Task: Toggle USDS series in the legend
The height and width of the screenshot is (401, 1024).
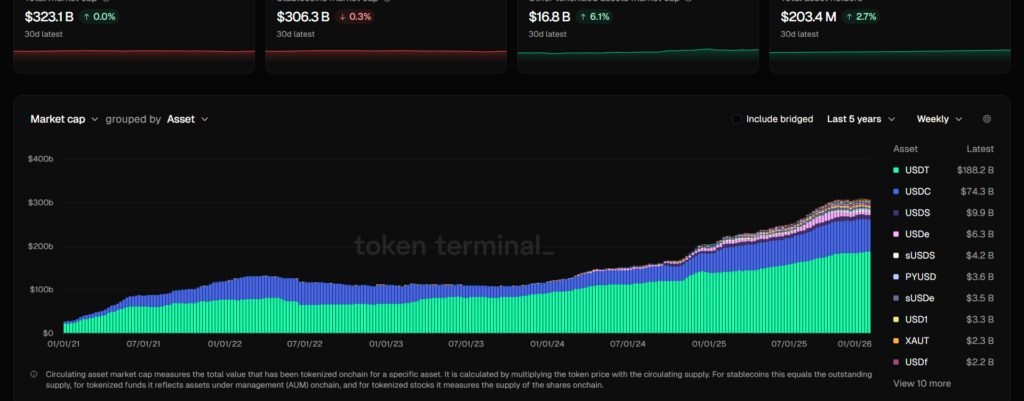Action: coord(917,213)
